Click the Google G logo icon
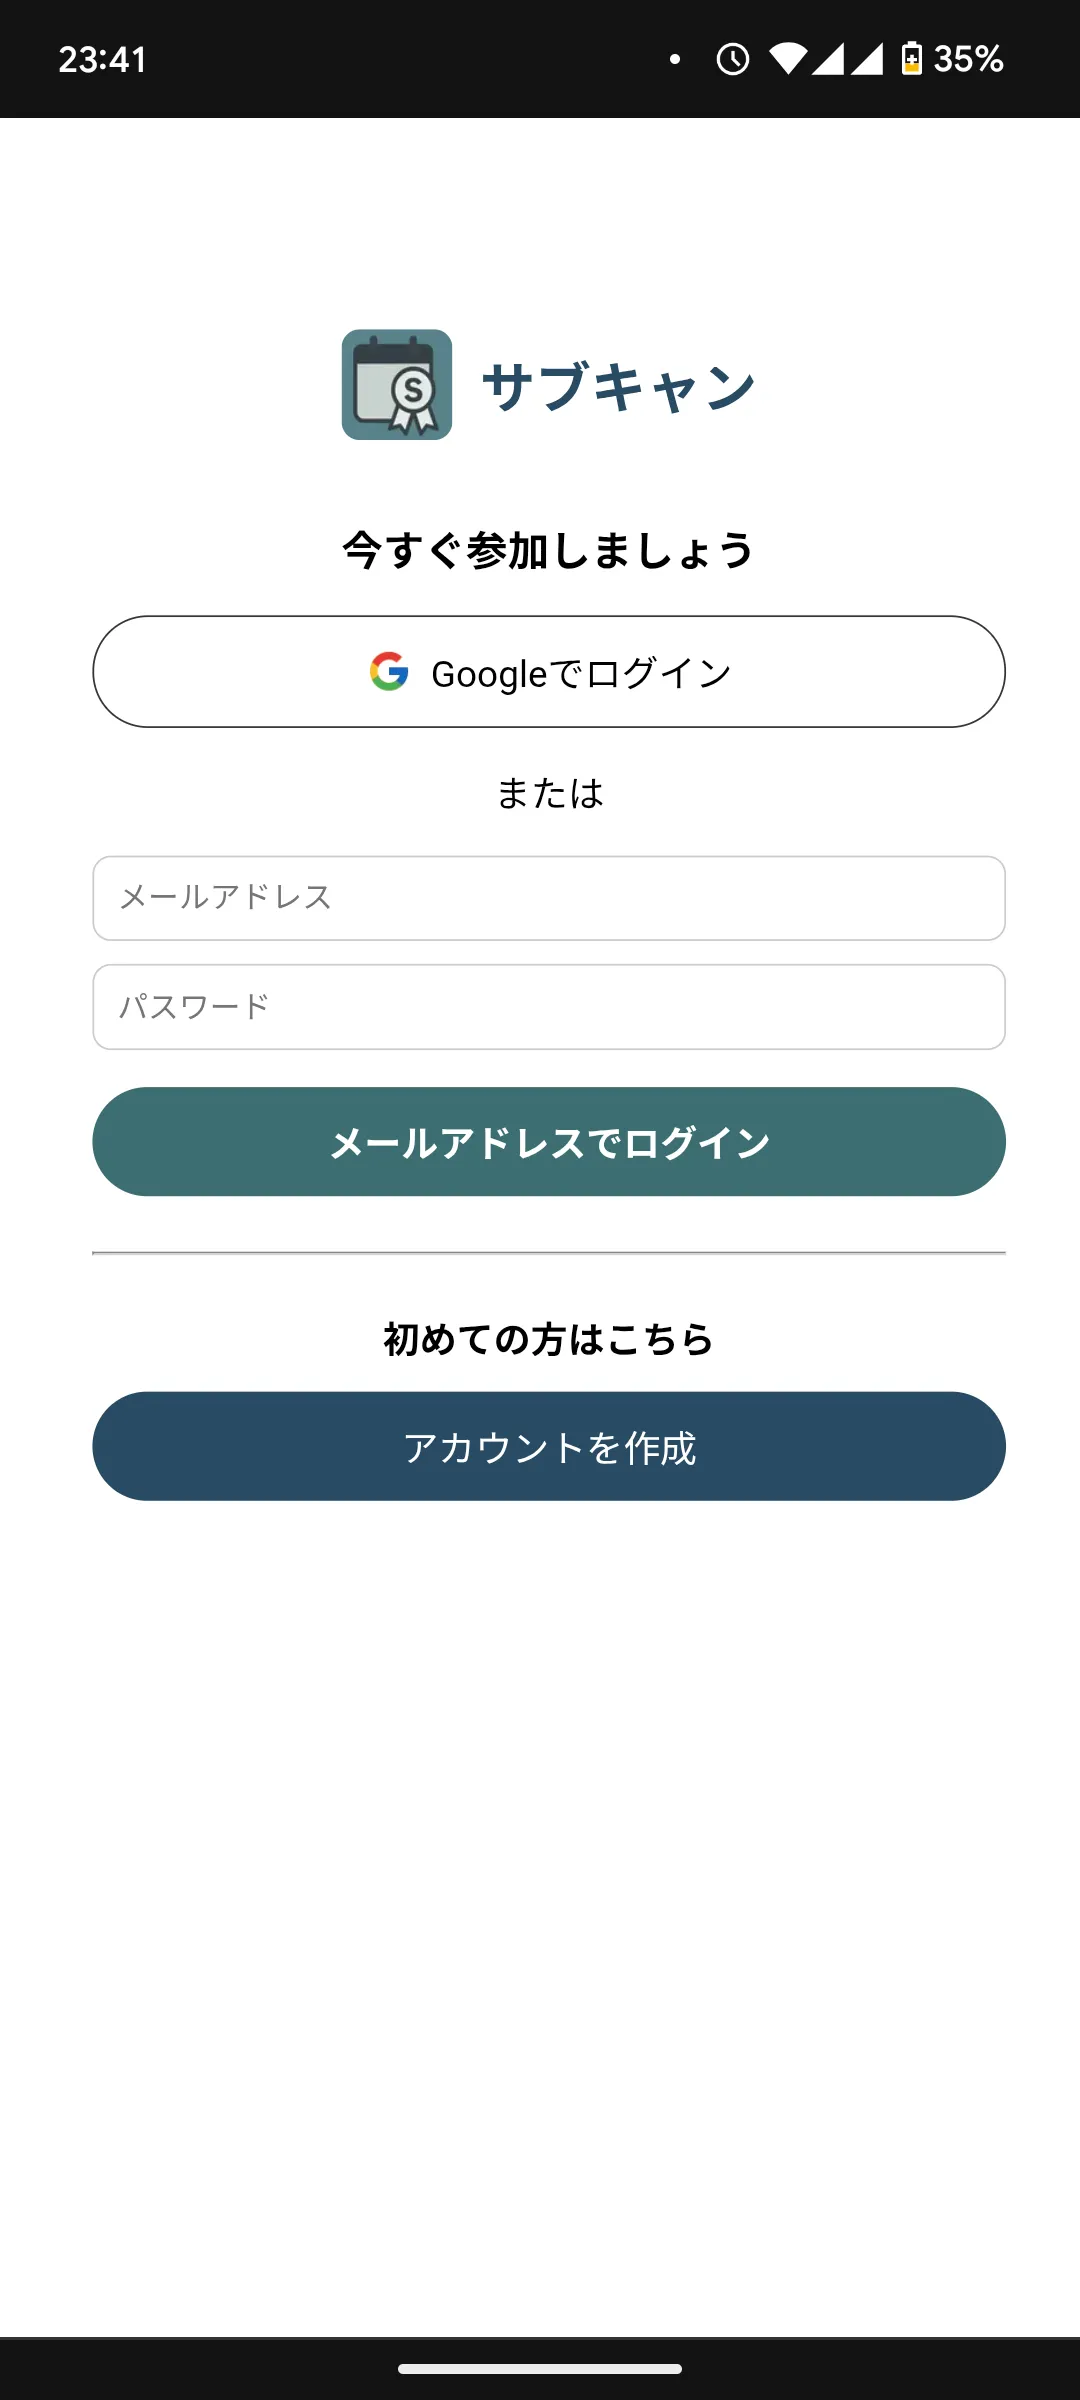The width and height of the screenshot is (1080, 2400). tap(389, 672)
